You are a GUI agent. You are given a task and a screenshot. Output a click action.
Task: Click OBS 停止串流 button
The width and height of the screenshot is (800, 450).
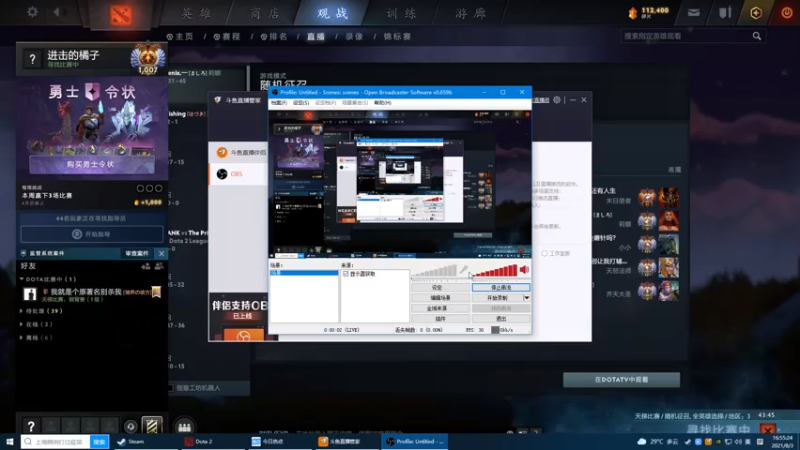tap(501, 288)
